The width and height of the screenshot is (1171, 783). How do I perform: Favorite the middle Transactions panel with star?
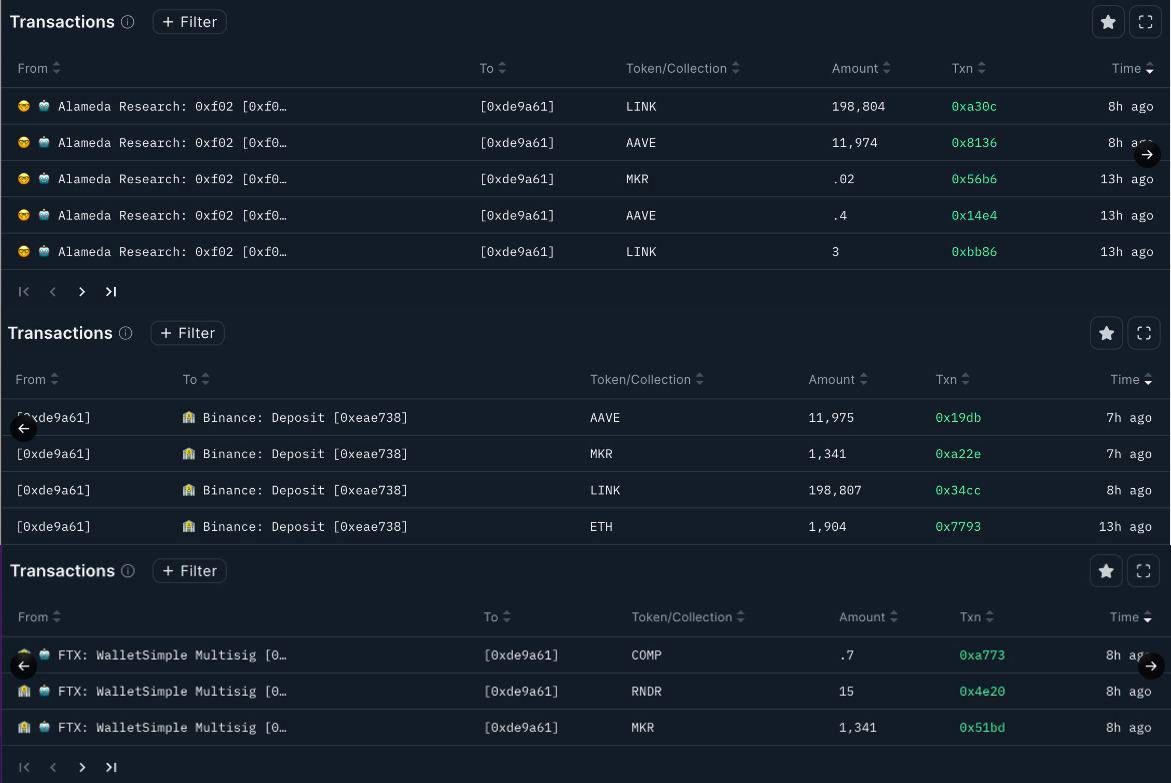tap(1106, 333)
